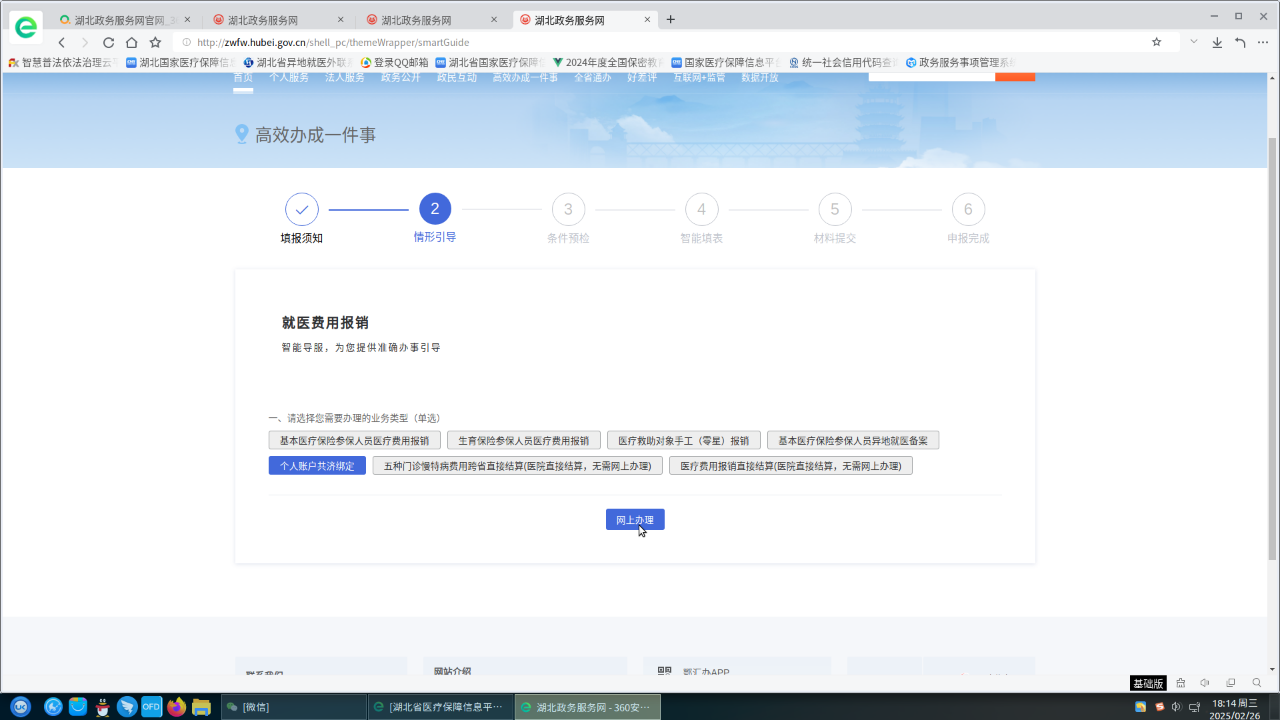Choose 基本医疗保险参保人员异地就医备案 option
1280x720 pixels.
pos(852,440)
